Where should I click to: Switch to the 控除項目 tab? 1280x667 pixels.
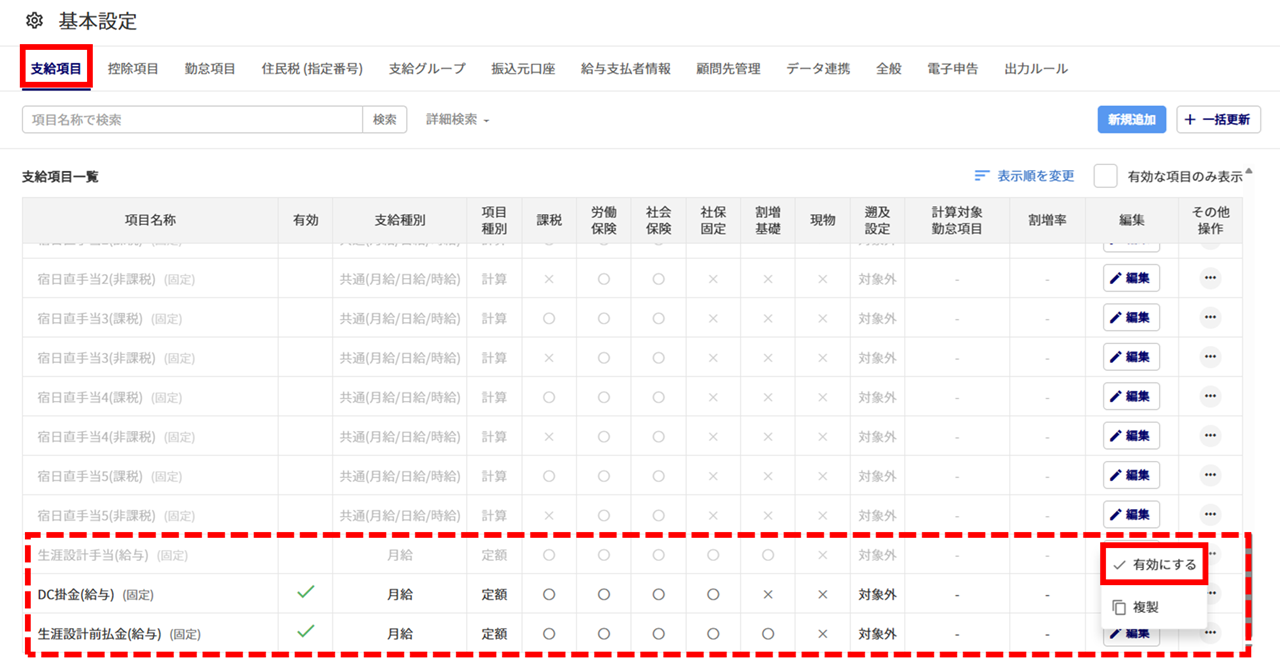click(x=133, y=69)
